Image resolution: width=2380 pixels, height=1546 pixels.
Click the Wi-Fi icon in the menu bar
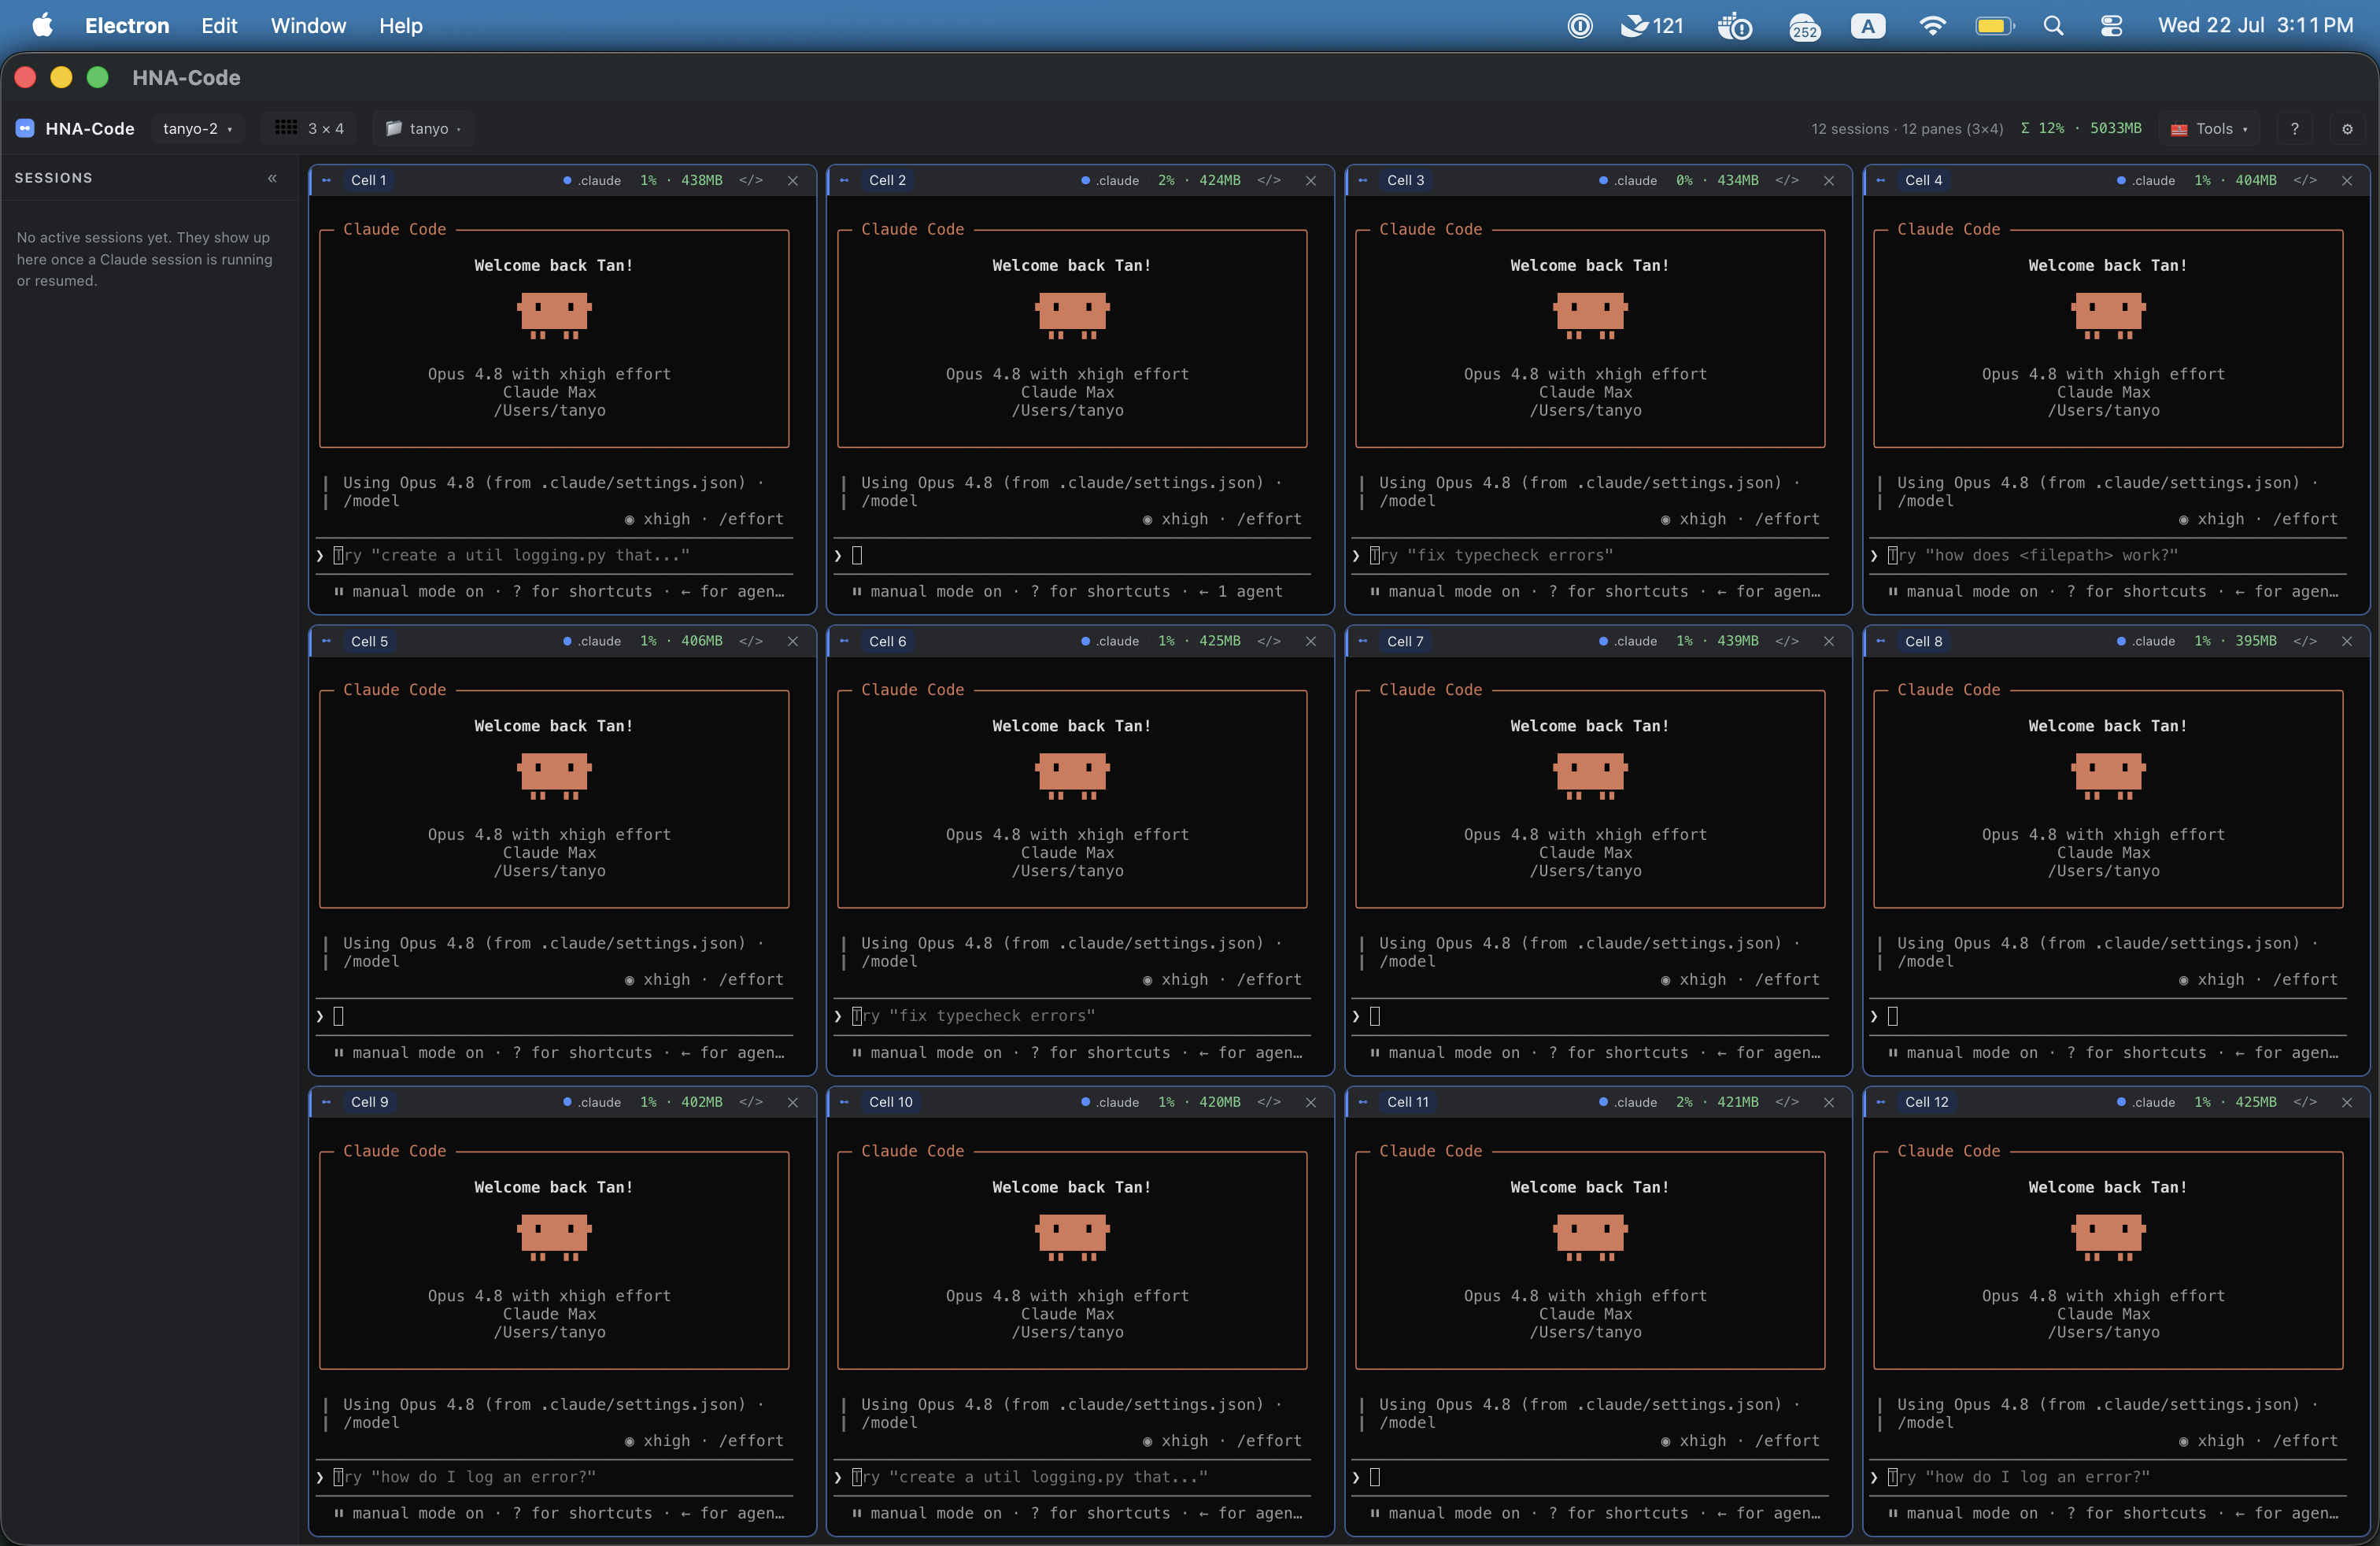[1932, 26]
